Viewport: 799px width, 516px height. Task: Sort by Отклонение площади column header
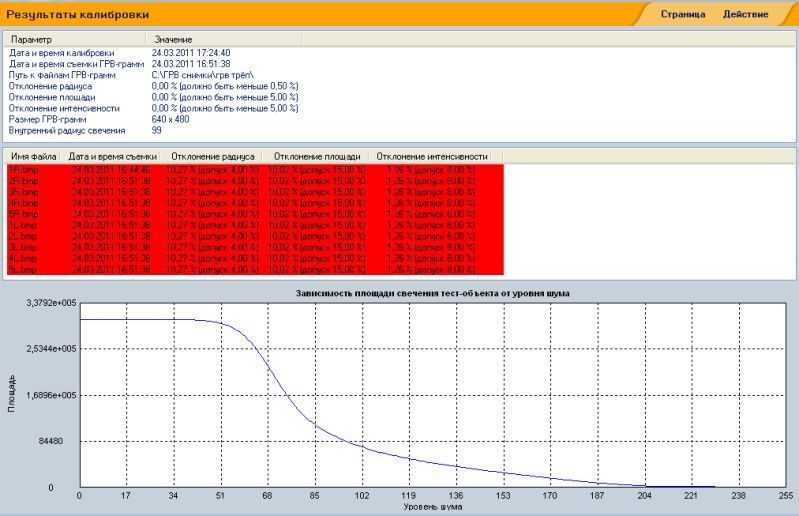pyautogui.click(x=317, y=156)
